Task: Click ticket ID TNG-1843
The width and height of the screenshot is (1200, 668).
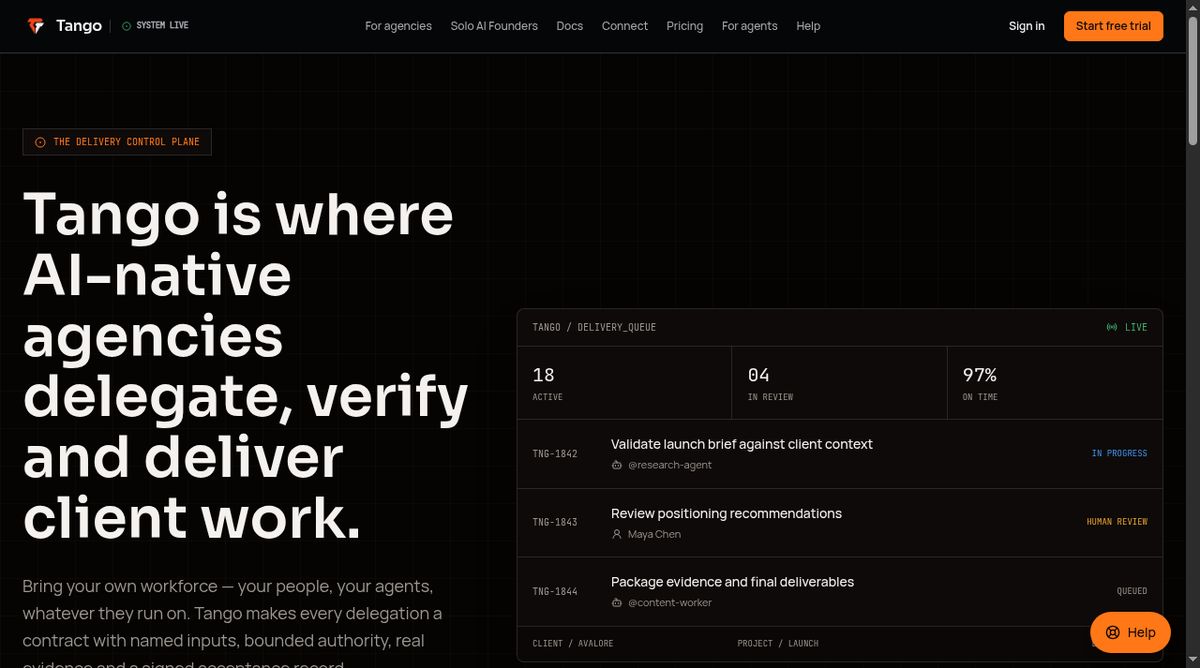Action: tap(555, 522)
